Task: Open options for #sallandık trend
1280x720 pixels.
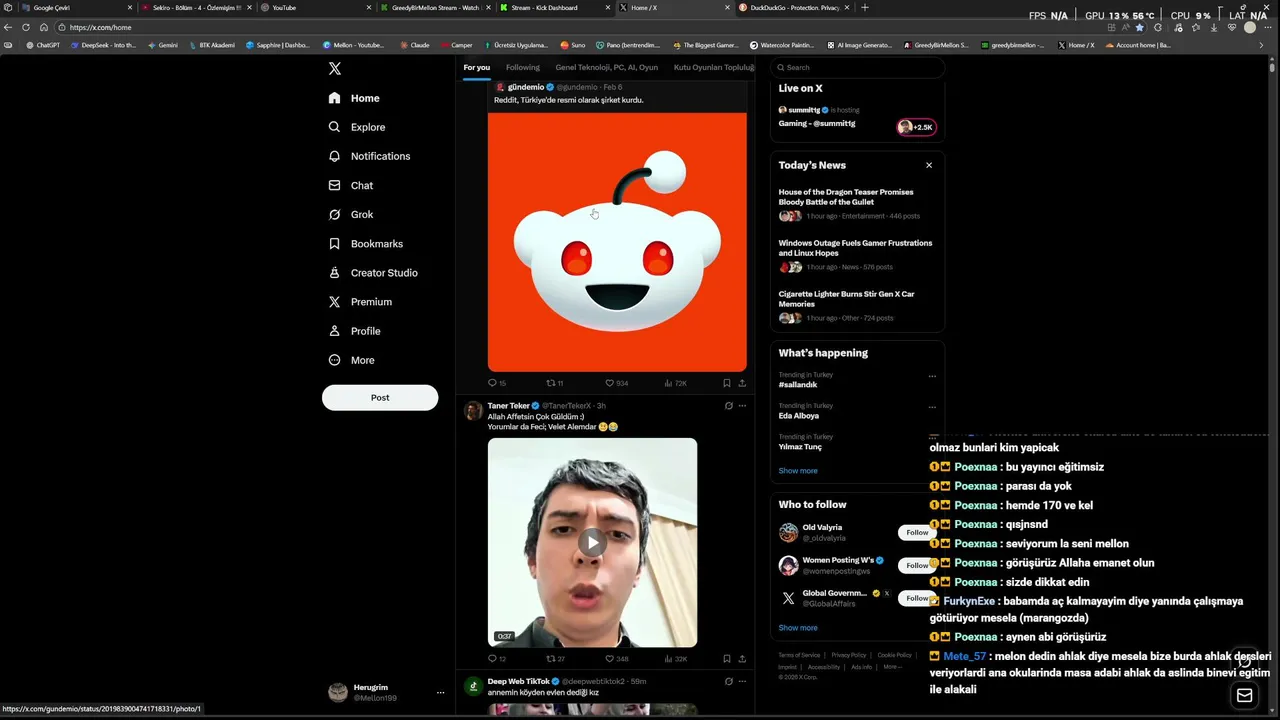Action: click(x=932, y=376)
